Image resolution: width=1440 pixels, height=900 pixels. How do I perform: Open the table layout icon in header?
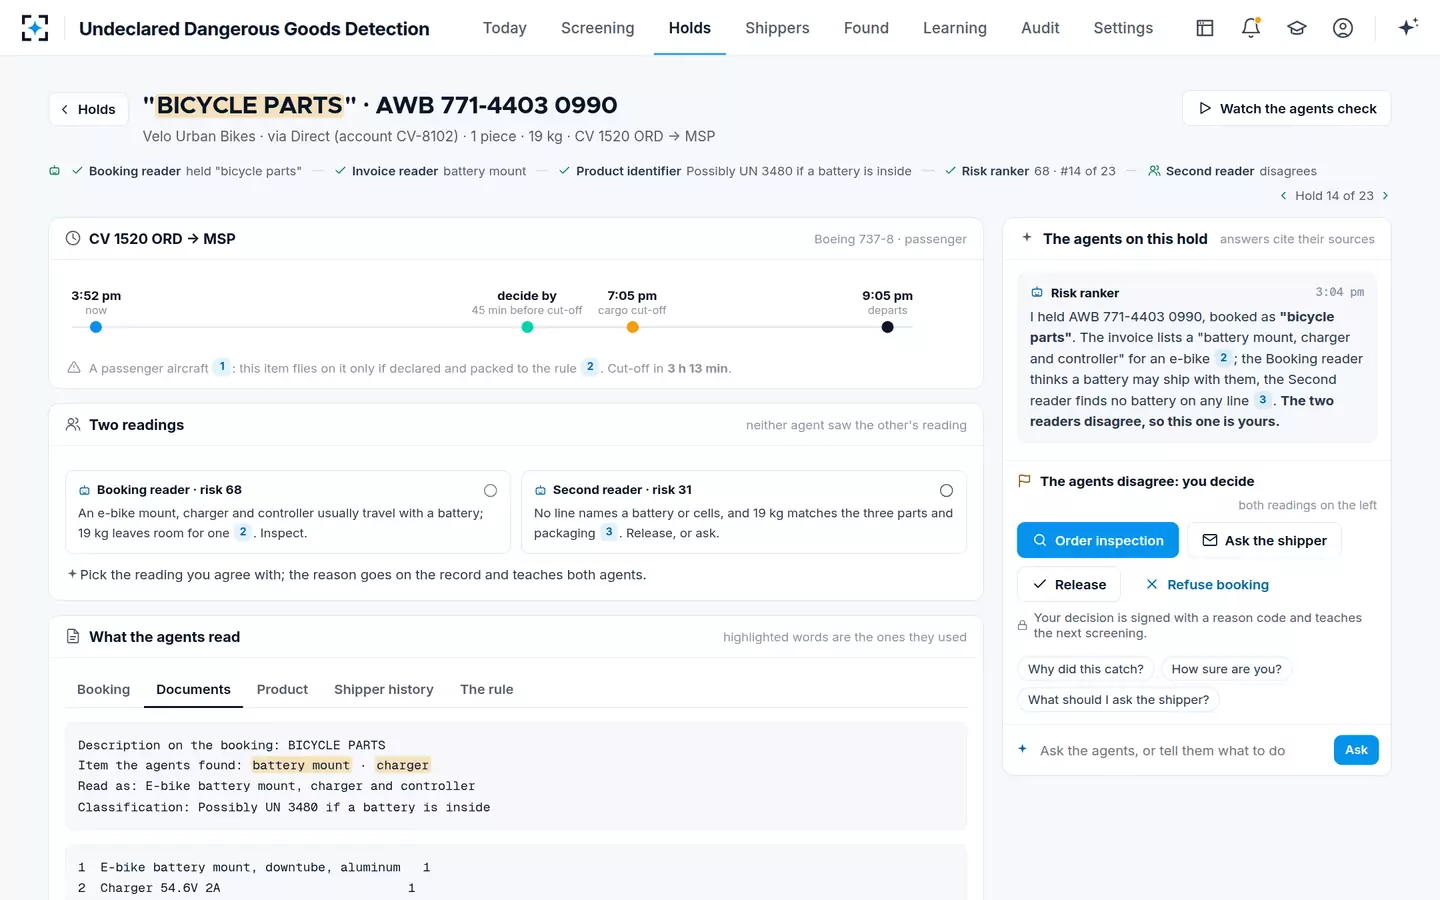click(x=1205, y=28)
